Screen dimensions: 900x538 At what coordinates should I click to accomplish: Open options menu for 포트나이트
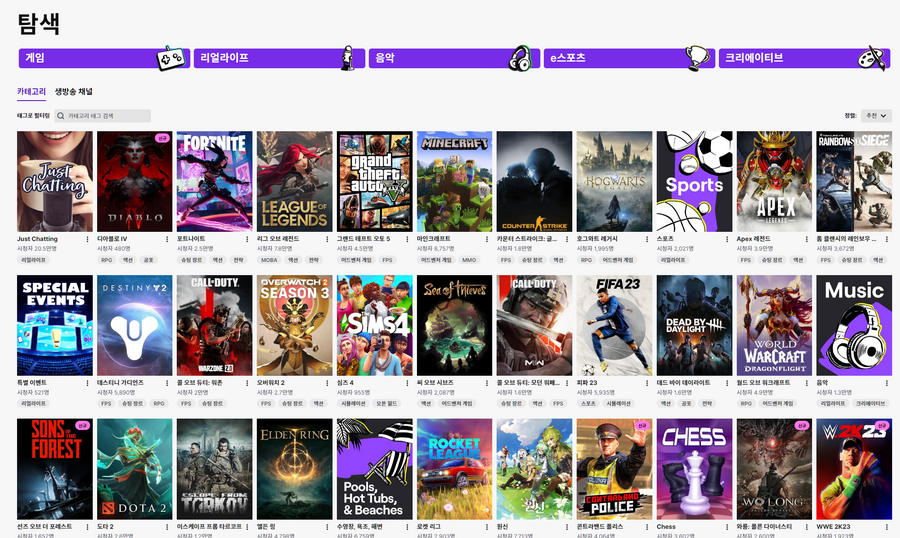point(247,239)
